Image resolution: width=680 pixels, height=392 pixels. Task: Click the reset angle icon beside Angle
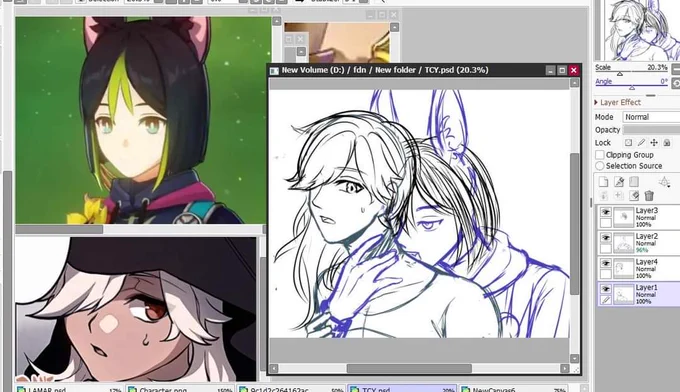tap(676, 83)
